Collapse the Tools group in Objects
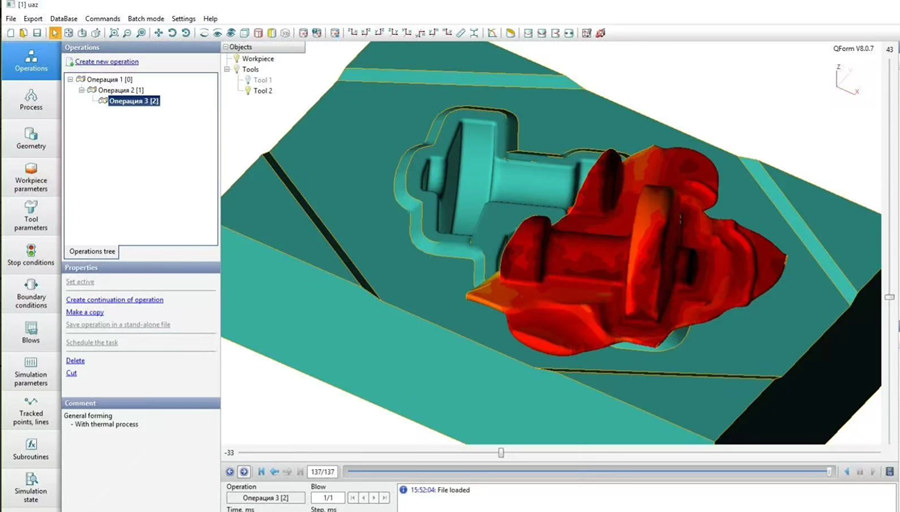Viewport: 900px width, 512px height. pyautogui.click(x=227, y=69)
